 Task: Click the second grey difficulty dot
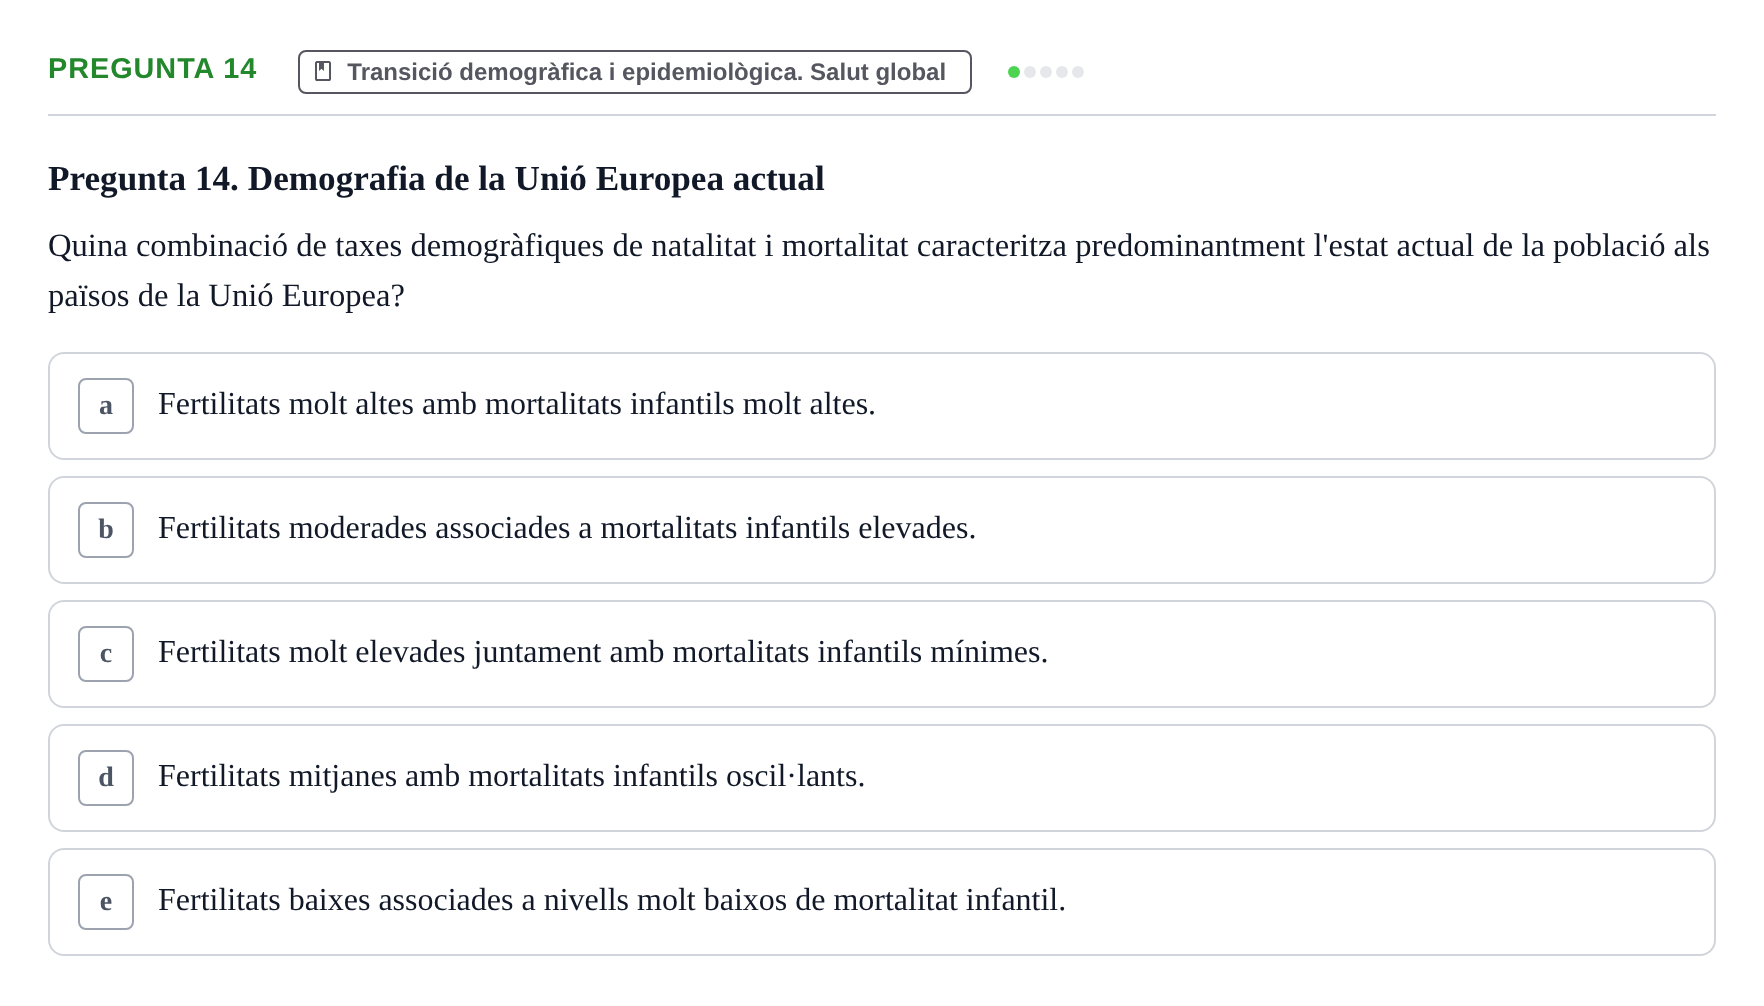click(1030, 72)
